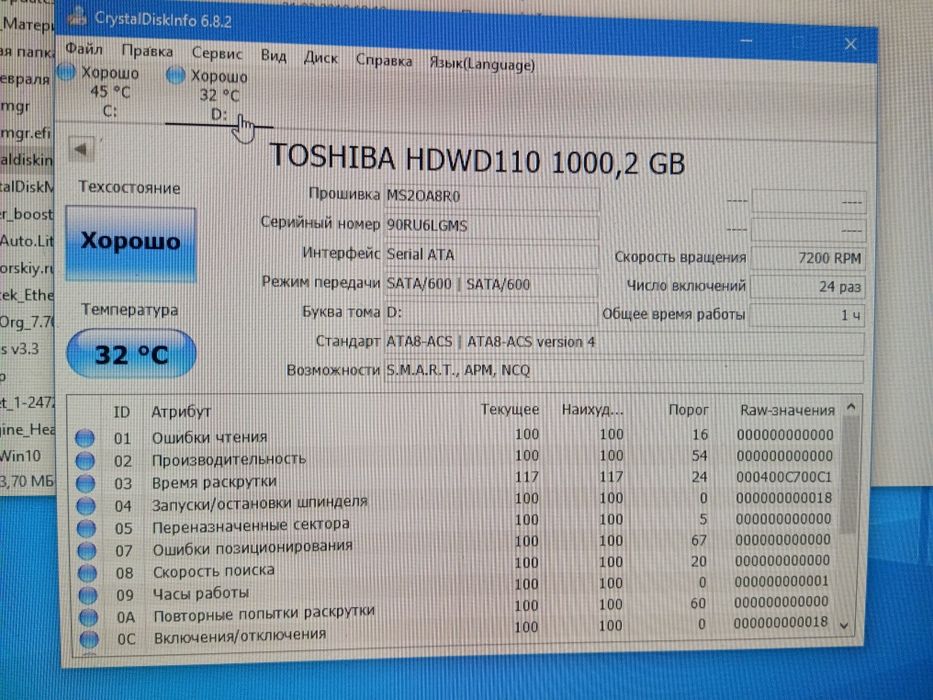Image resolution: width=933 pixels, height=700 pixels.
Task: Click the Порог column header
Action: point(688,410)
